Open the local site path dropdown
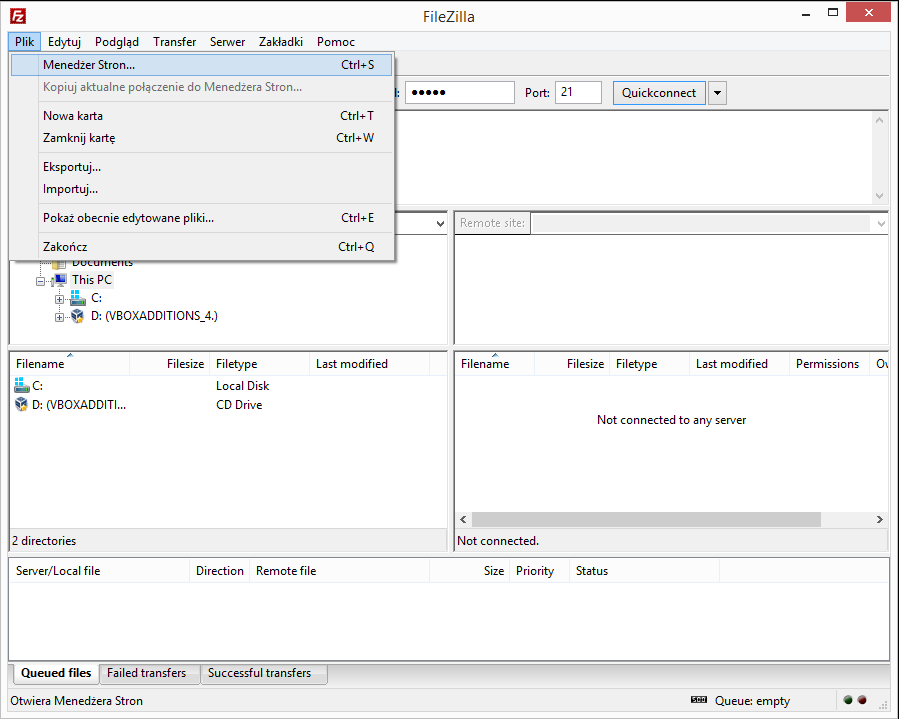This screenshot has width=899, height=719. [x=440, y=224]
